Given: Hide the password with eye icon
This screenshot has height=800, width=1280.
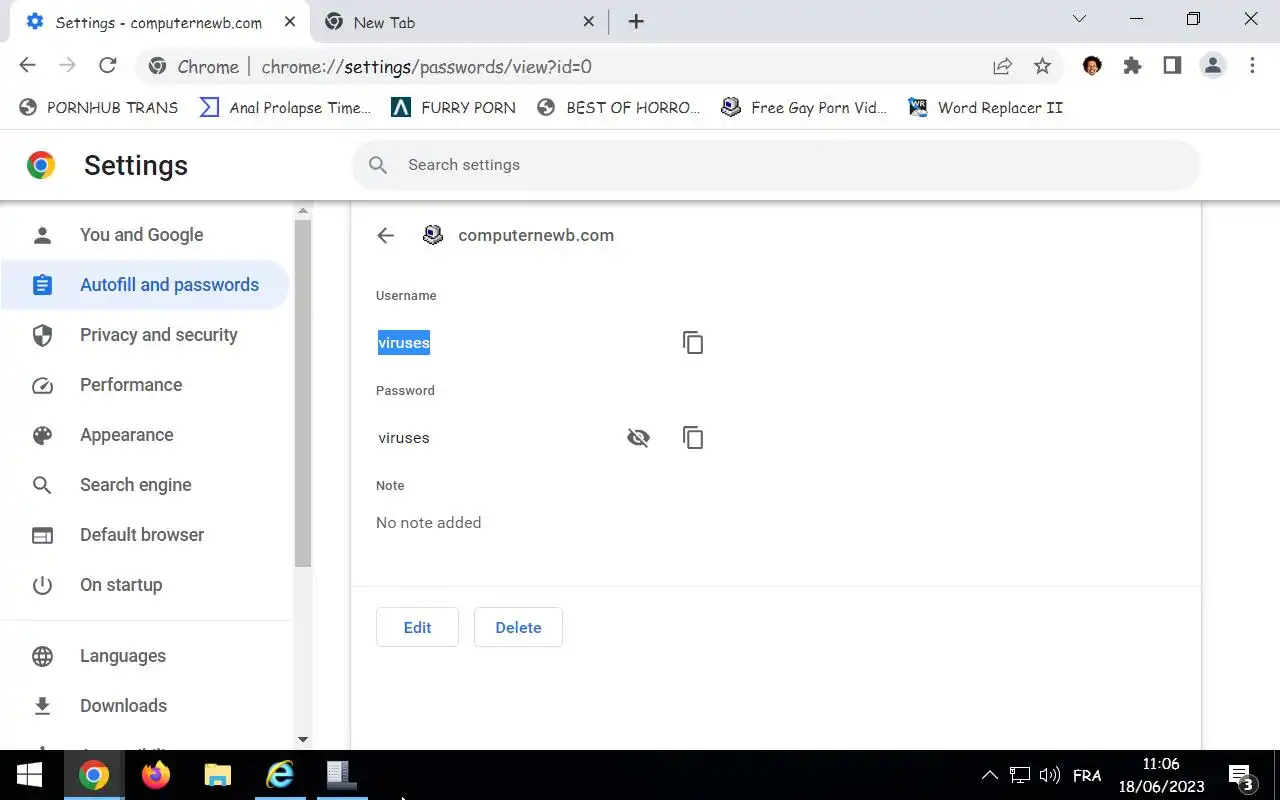Looking at the screenshot, I should [x=638, y=438].
